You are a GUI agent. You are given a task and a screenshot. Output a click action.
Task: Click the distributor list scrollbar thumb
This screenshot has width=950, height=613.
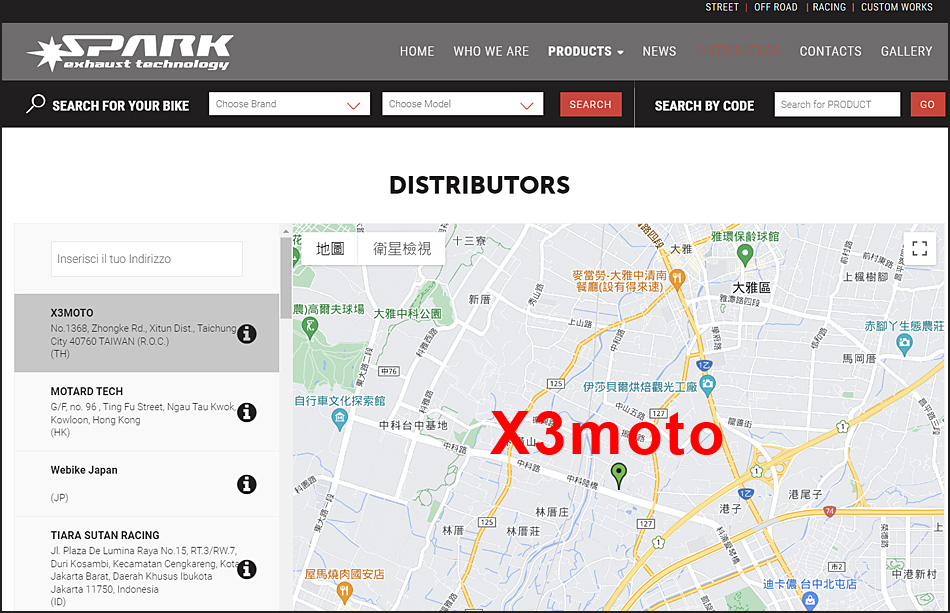(285, 277)
